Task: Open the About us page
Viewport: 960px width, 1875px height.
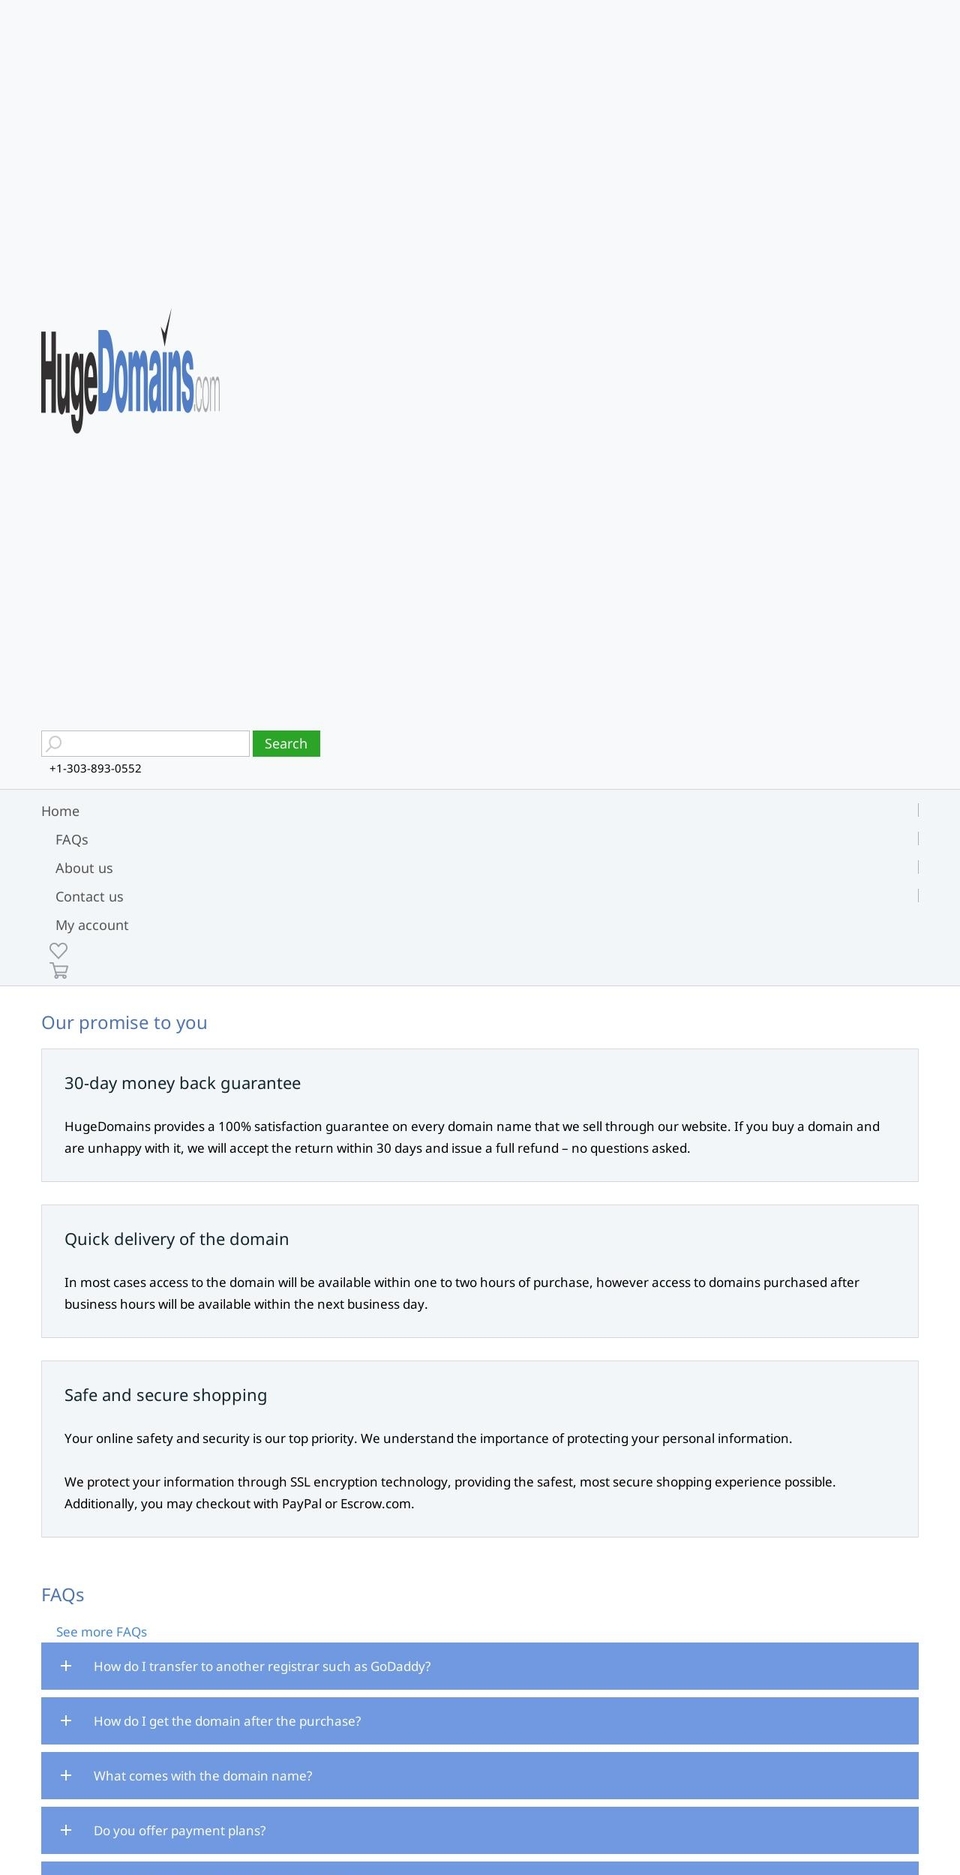Action: (84, 868)
